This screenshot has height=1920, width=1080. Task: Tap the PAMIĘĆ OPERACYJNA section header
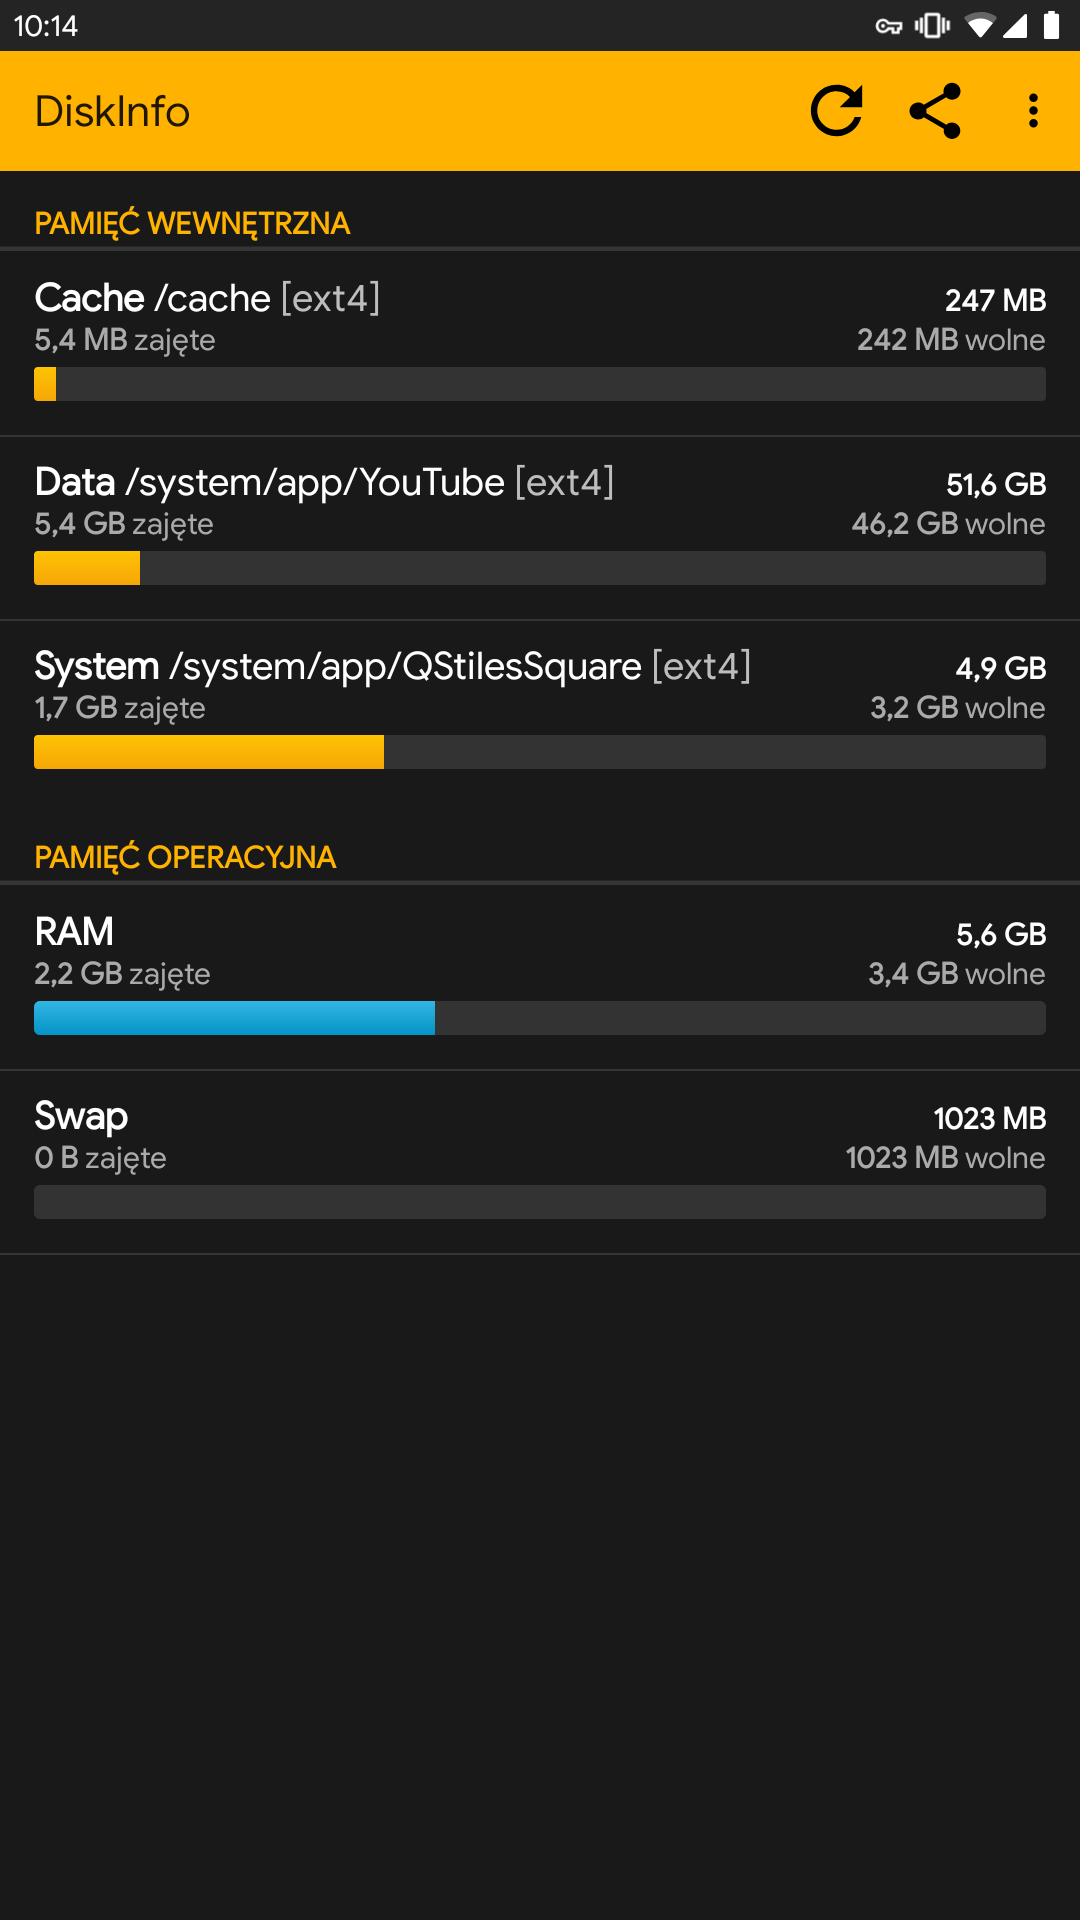click(x=185, y=857)
